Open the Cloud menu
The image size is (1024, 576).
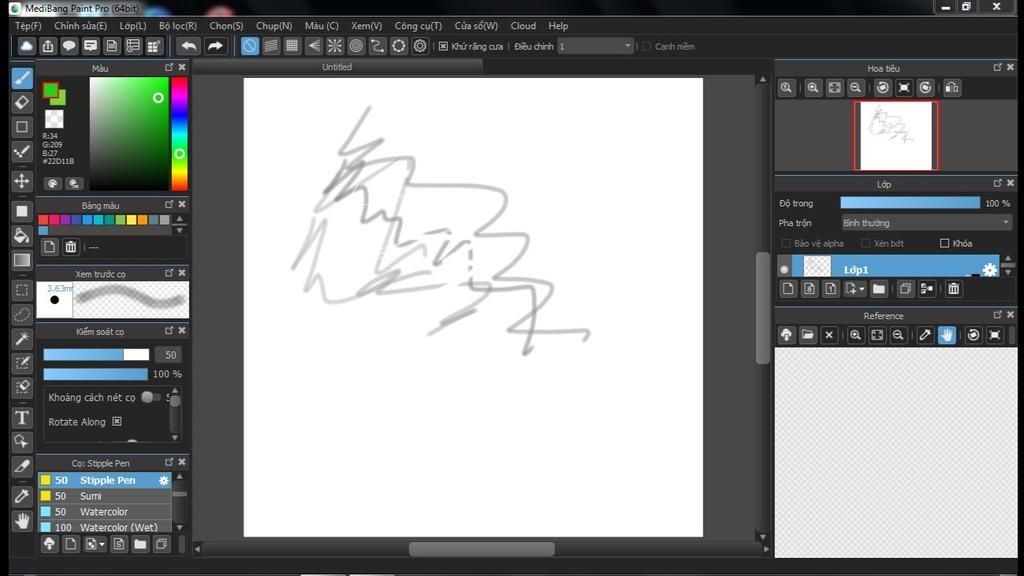[523, 26]
